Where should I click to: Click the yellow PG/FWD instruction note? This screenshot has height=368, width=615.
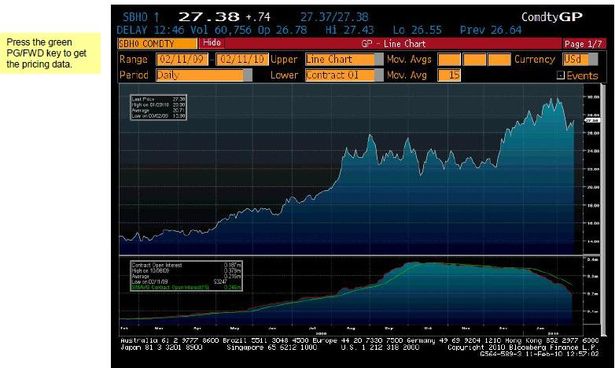click(x=50, y=53)
